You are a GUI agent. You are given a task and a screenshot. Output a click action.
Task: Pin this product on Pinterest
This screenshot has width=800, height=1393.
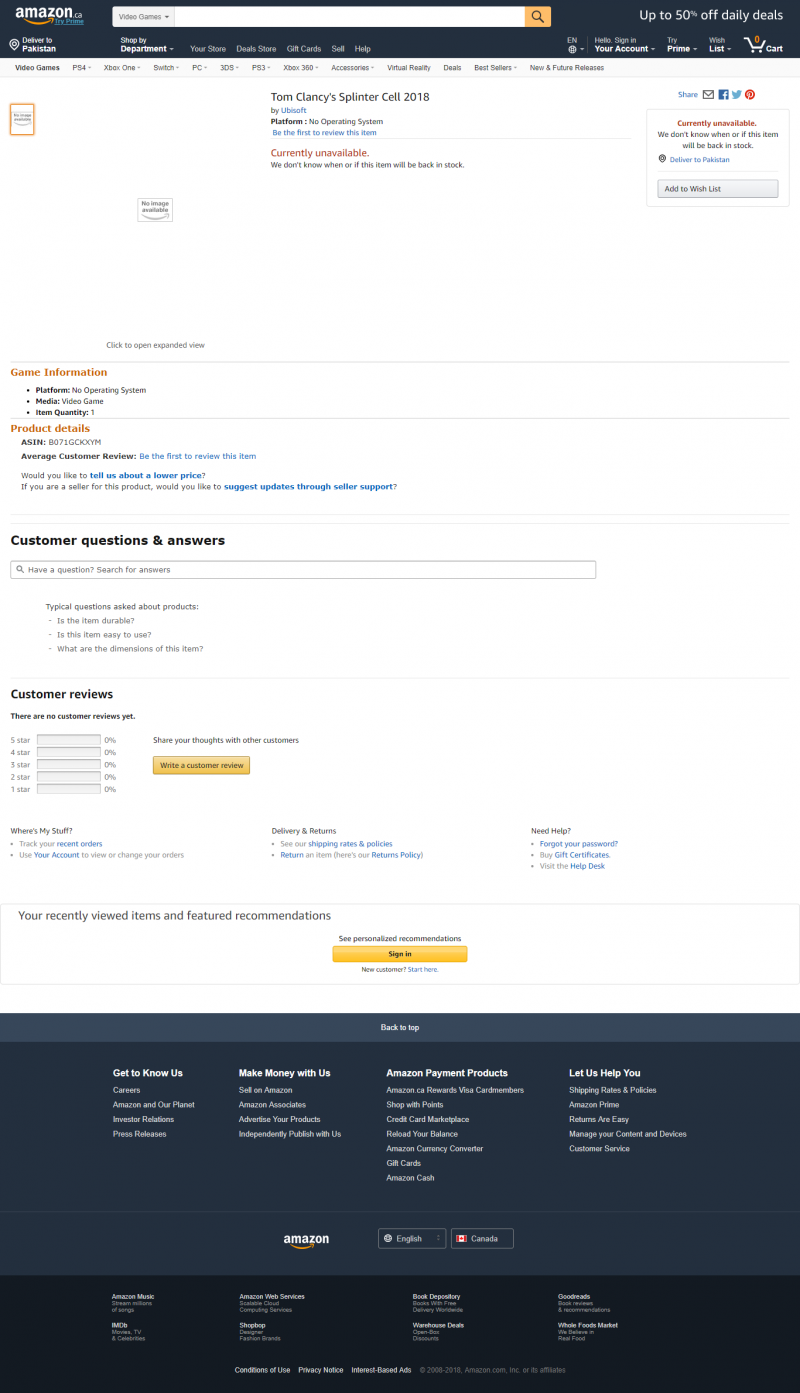[x=750, y=95]
